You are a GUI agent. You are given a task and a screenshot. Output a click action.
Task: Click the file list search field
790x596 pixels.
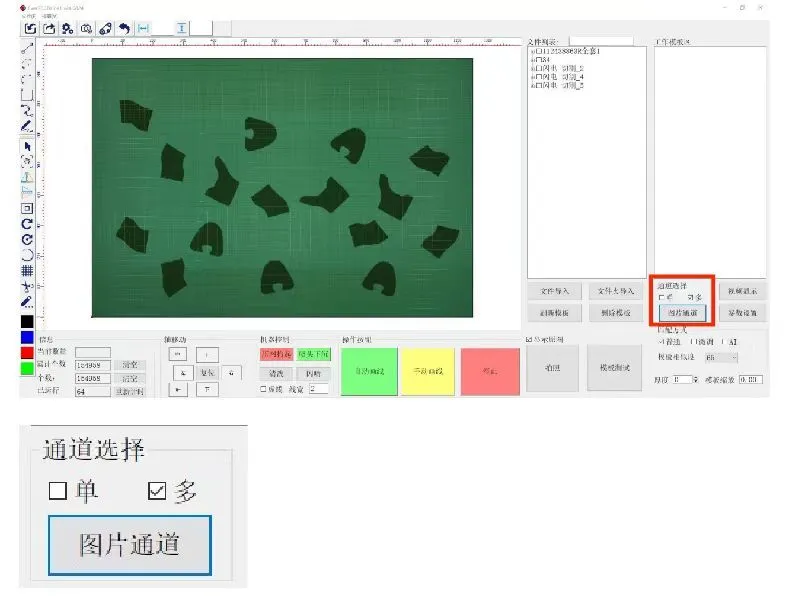tap(601, 41)
